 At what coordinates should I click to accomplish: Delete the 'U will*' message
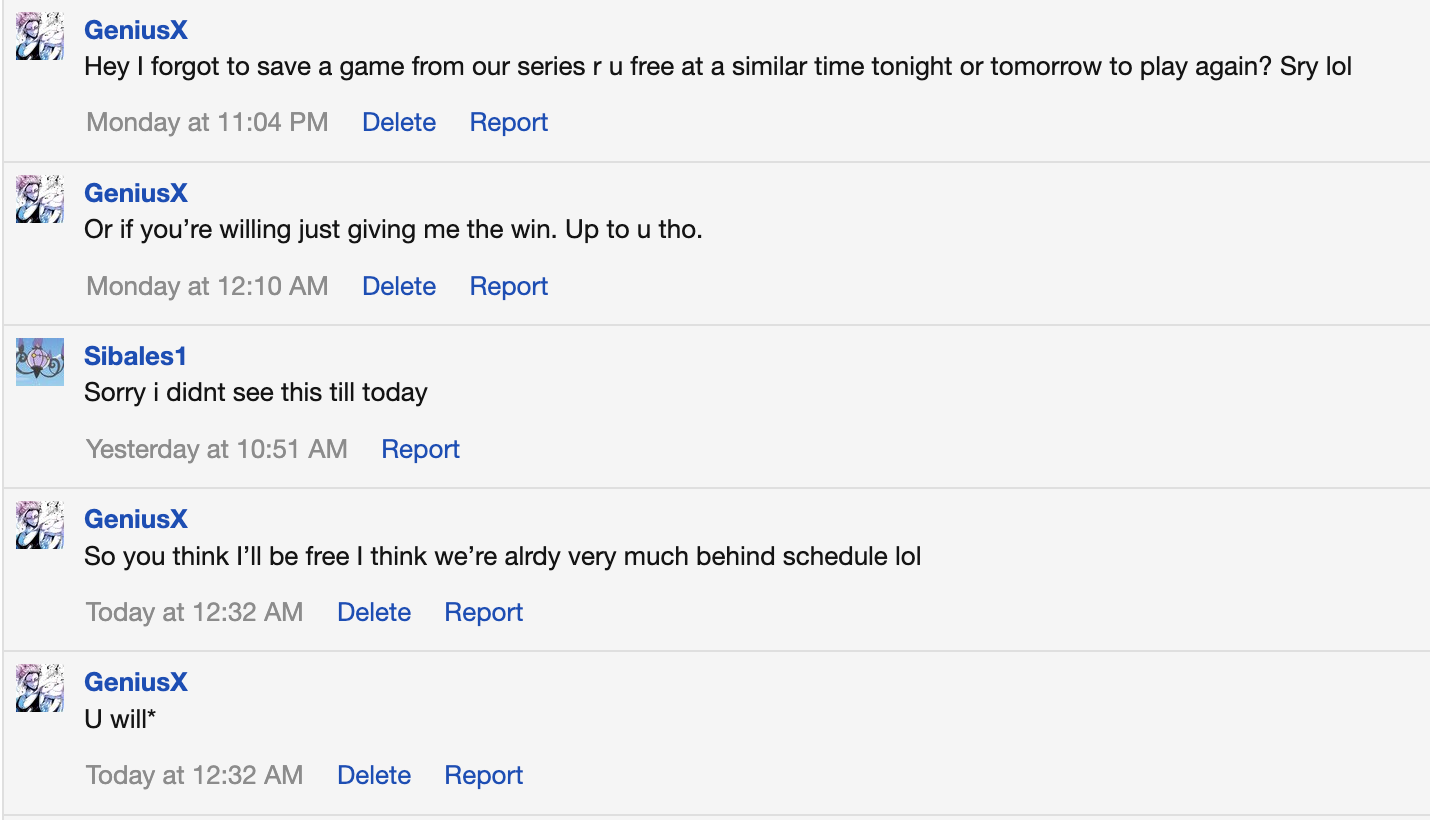[374, 775]
